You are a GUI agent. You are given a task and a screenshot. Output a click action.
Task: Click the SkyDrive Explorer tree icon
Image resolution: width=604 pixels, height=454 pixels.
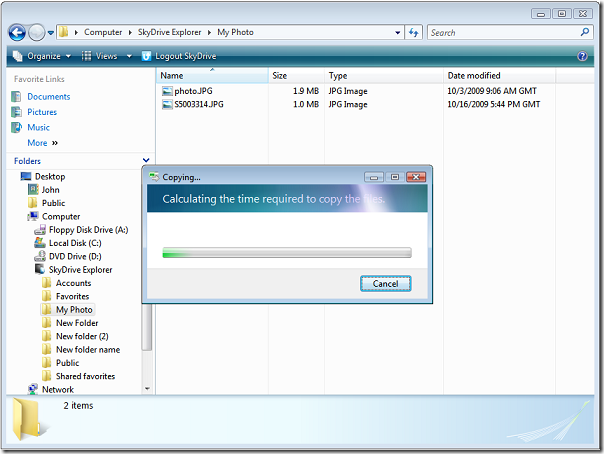(x=40, y=269)
